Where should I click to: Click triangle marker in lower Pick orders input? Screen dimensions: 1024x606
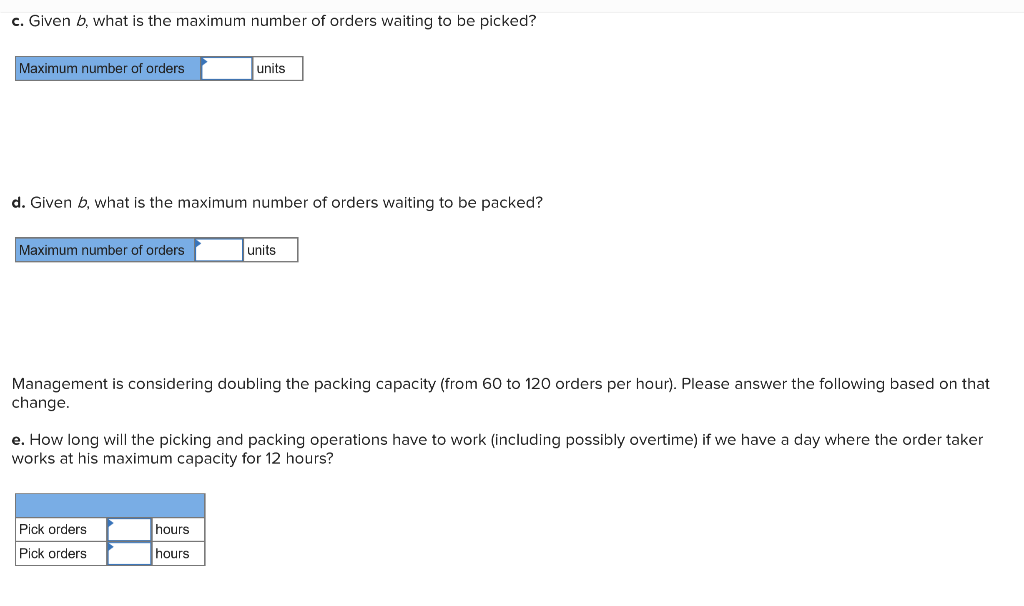110,546
